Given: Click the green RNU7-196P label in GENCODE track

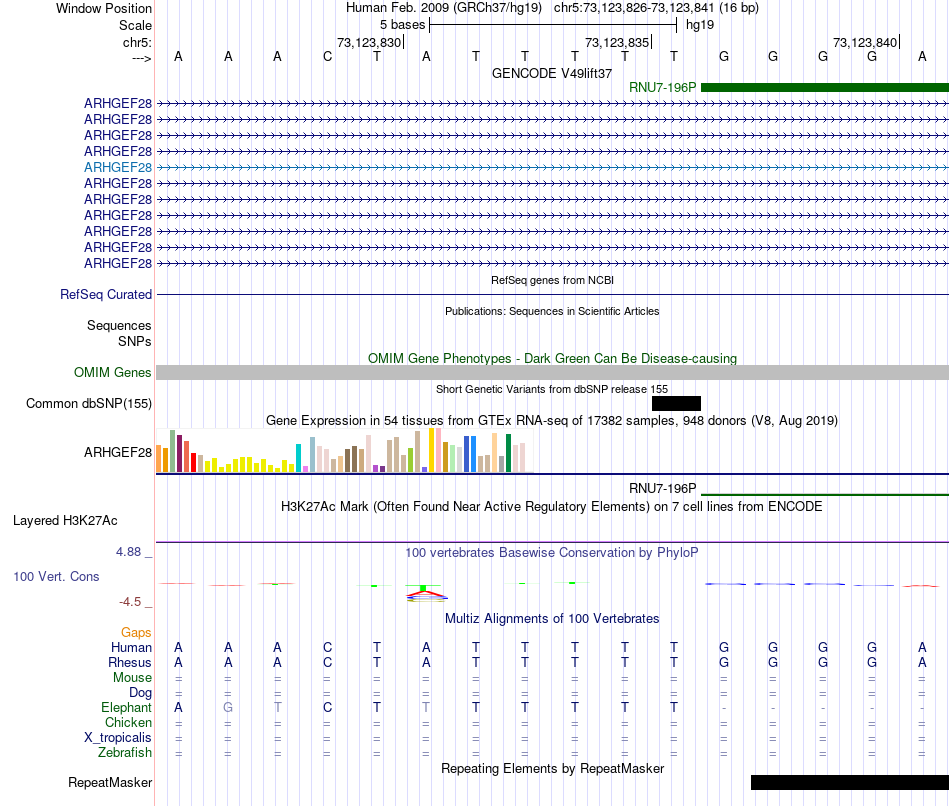Looking at the screenshot, I should [x=662, y=87].
